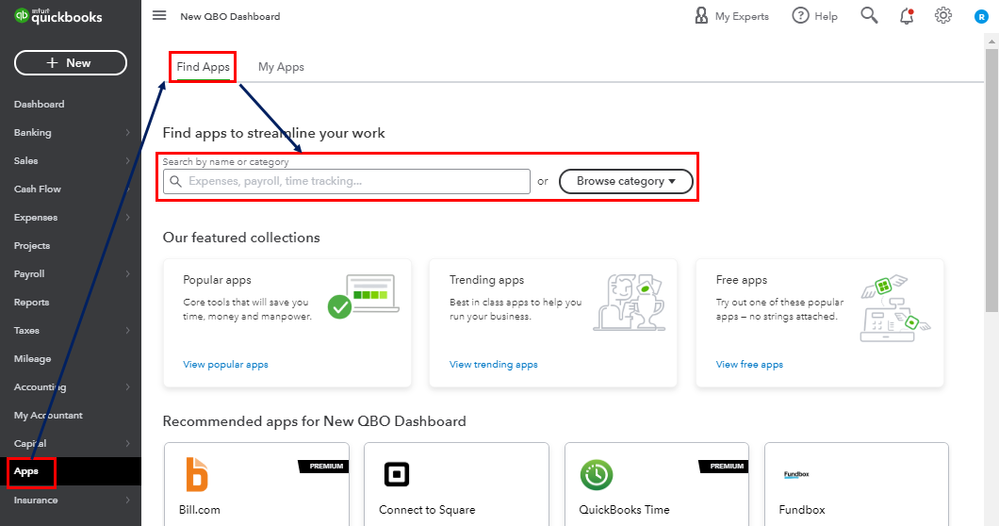Screen dimensions: 999x526
Task: Click the Bill.com app icon
Action: pos(197,474)
